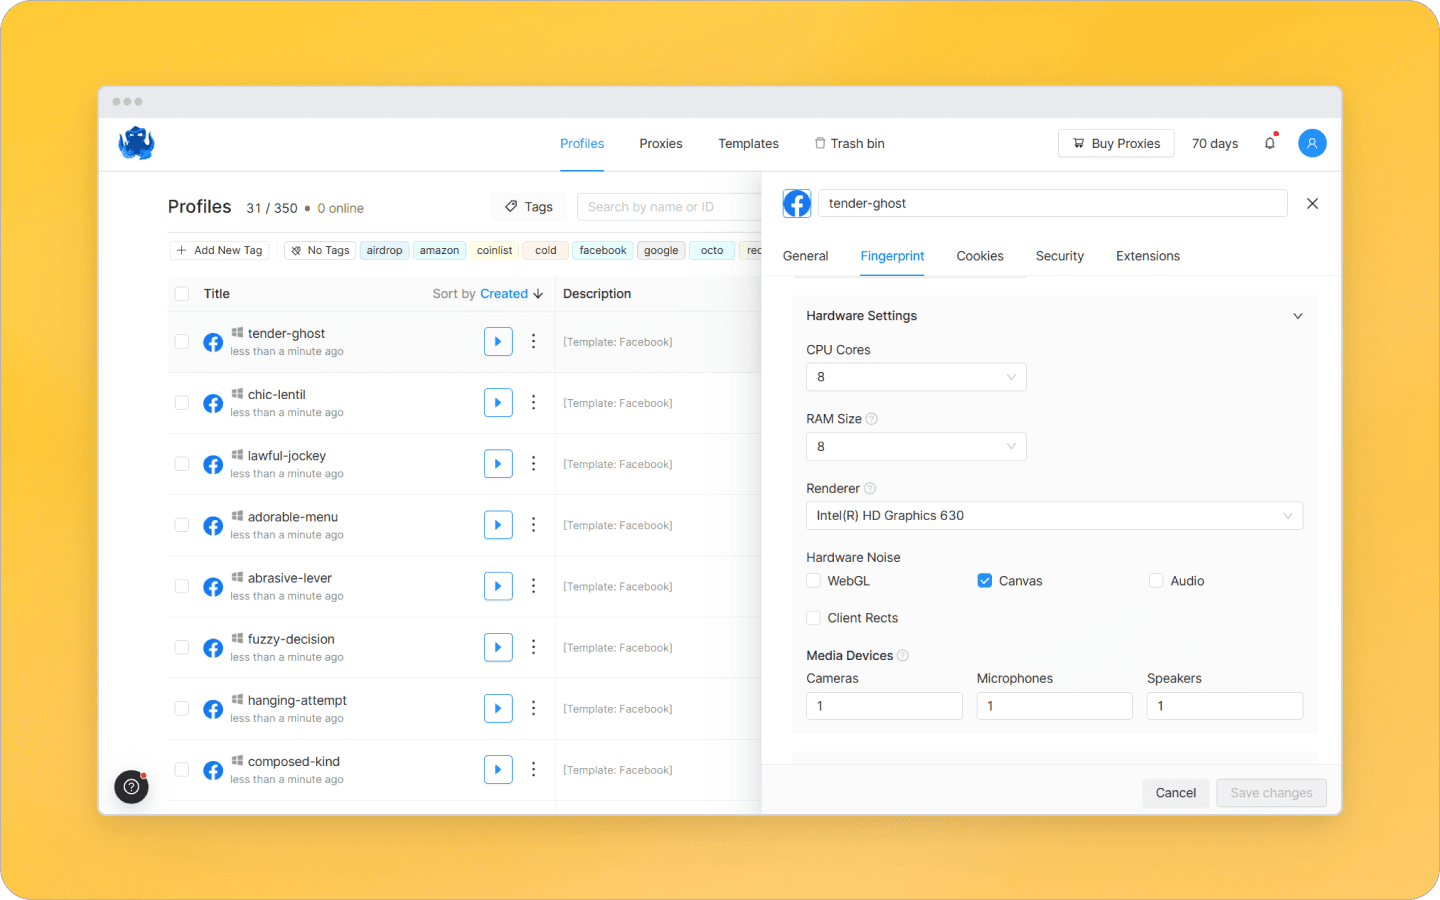Image resolution: width=1440 pixels, height=900 pixels.
Task: Click Add New Tag button
Action: coord(219,250)
